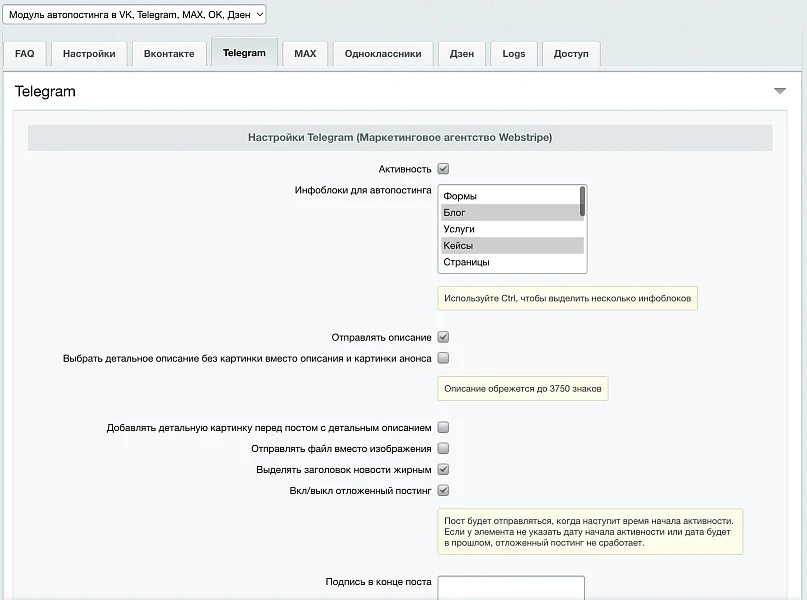Select Услуги in the infoblocks list
807x600 pixels.
tap(511, 229)
